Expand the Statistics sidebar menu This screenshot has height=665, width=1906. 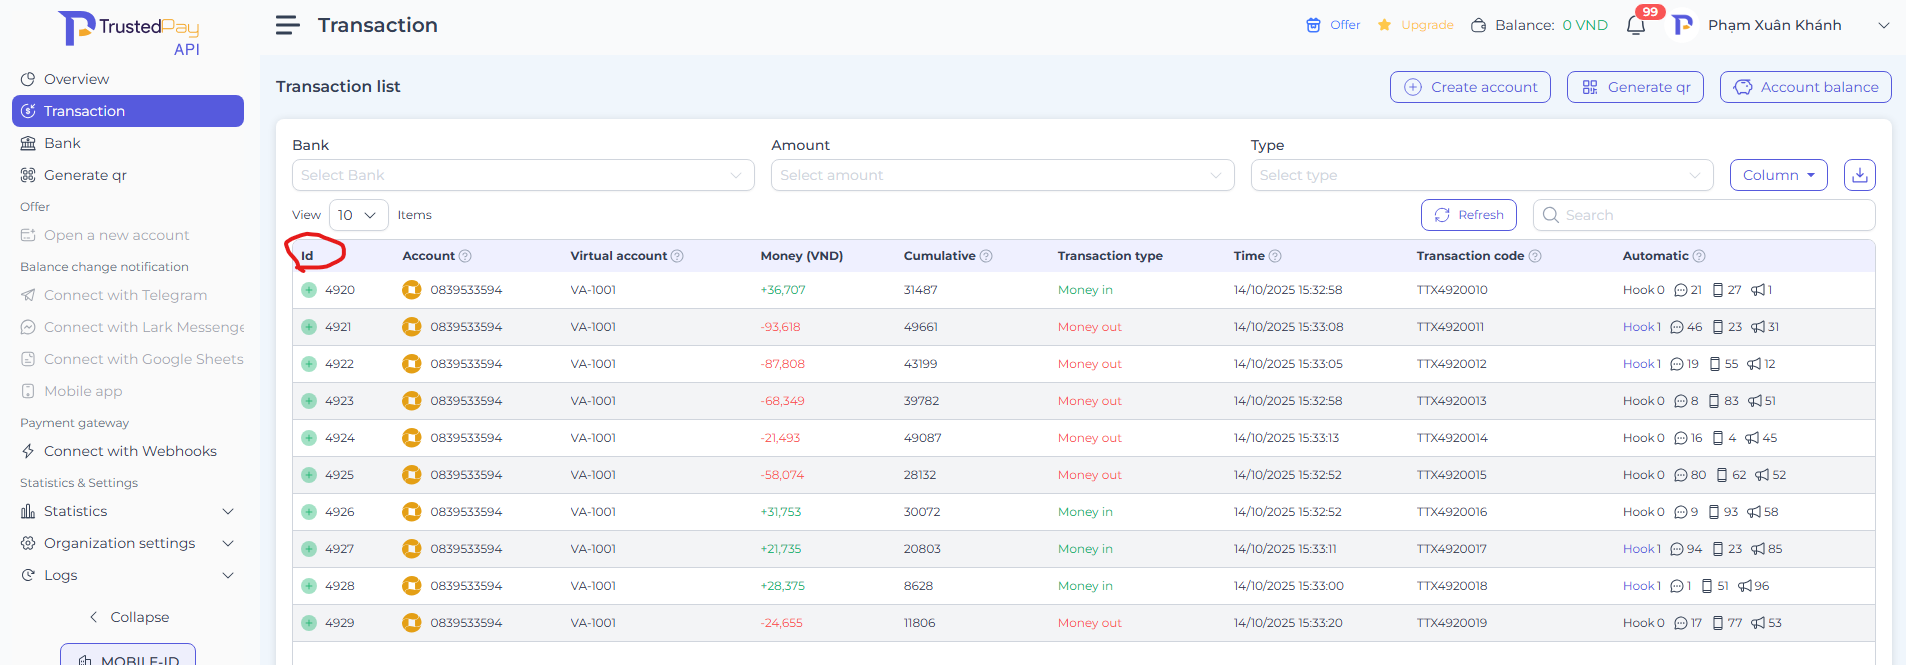pyautogui.click(x=127, y=511)
